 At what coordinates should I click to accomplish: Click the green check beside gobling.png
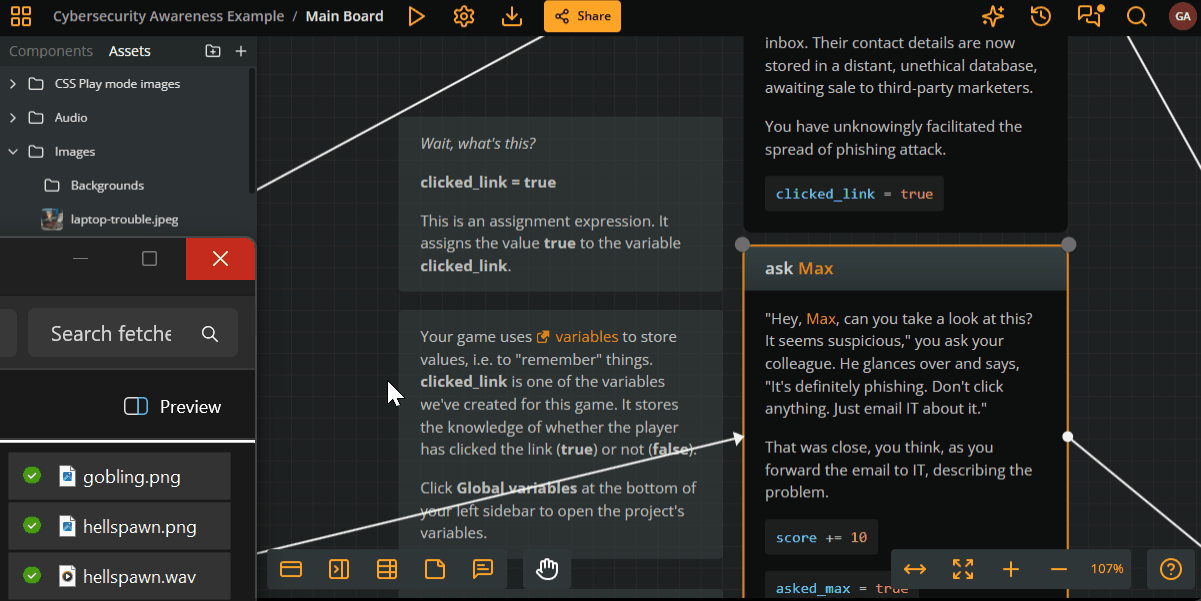click(x=32, y=476)
